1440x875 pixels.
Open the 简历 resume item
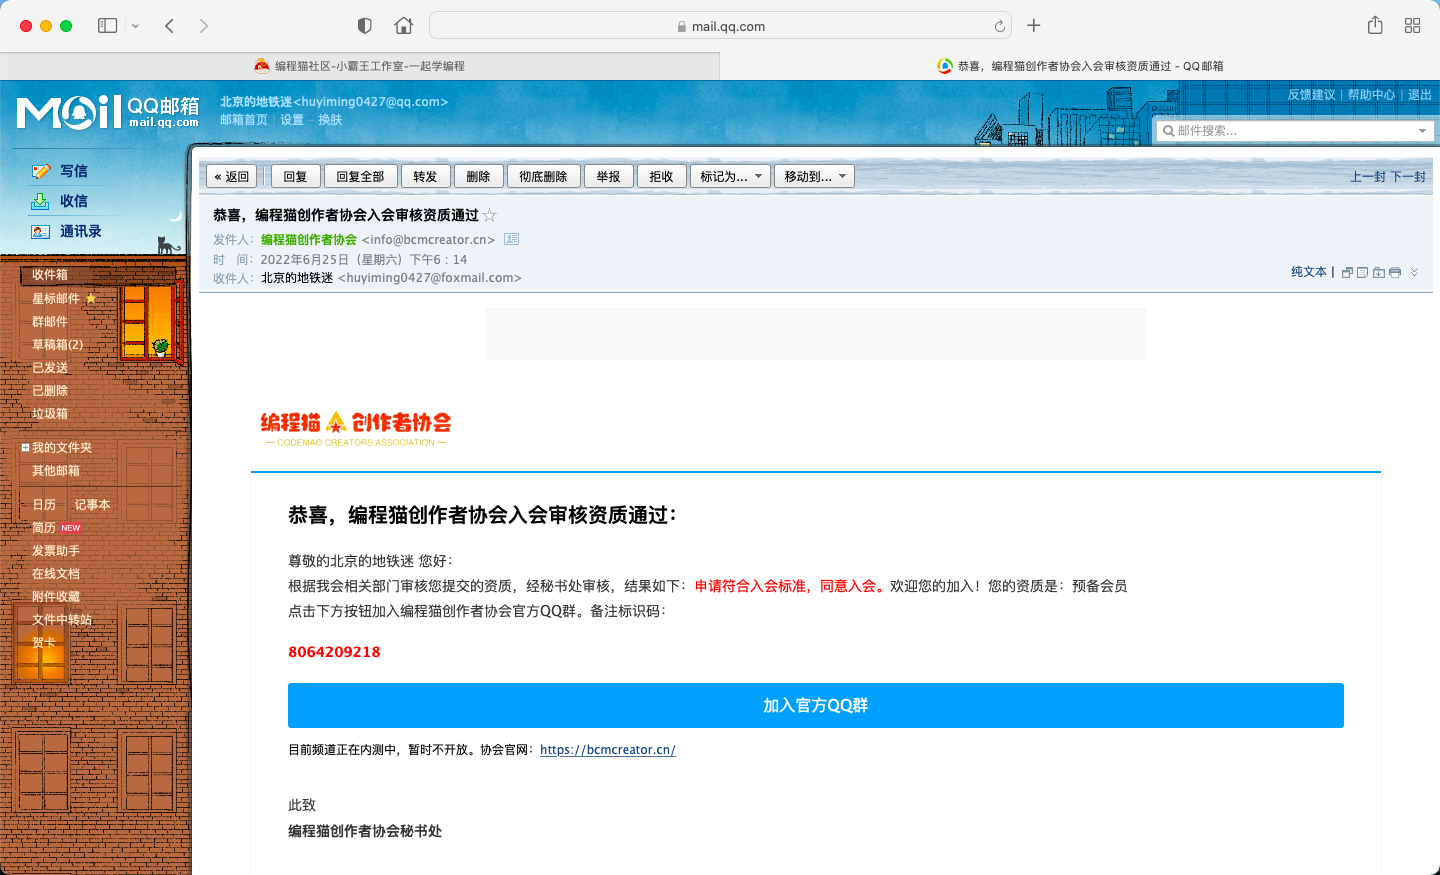pyautogui.click(x=44, y=527)
